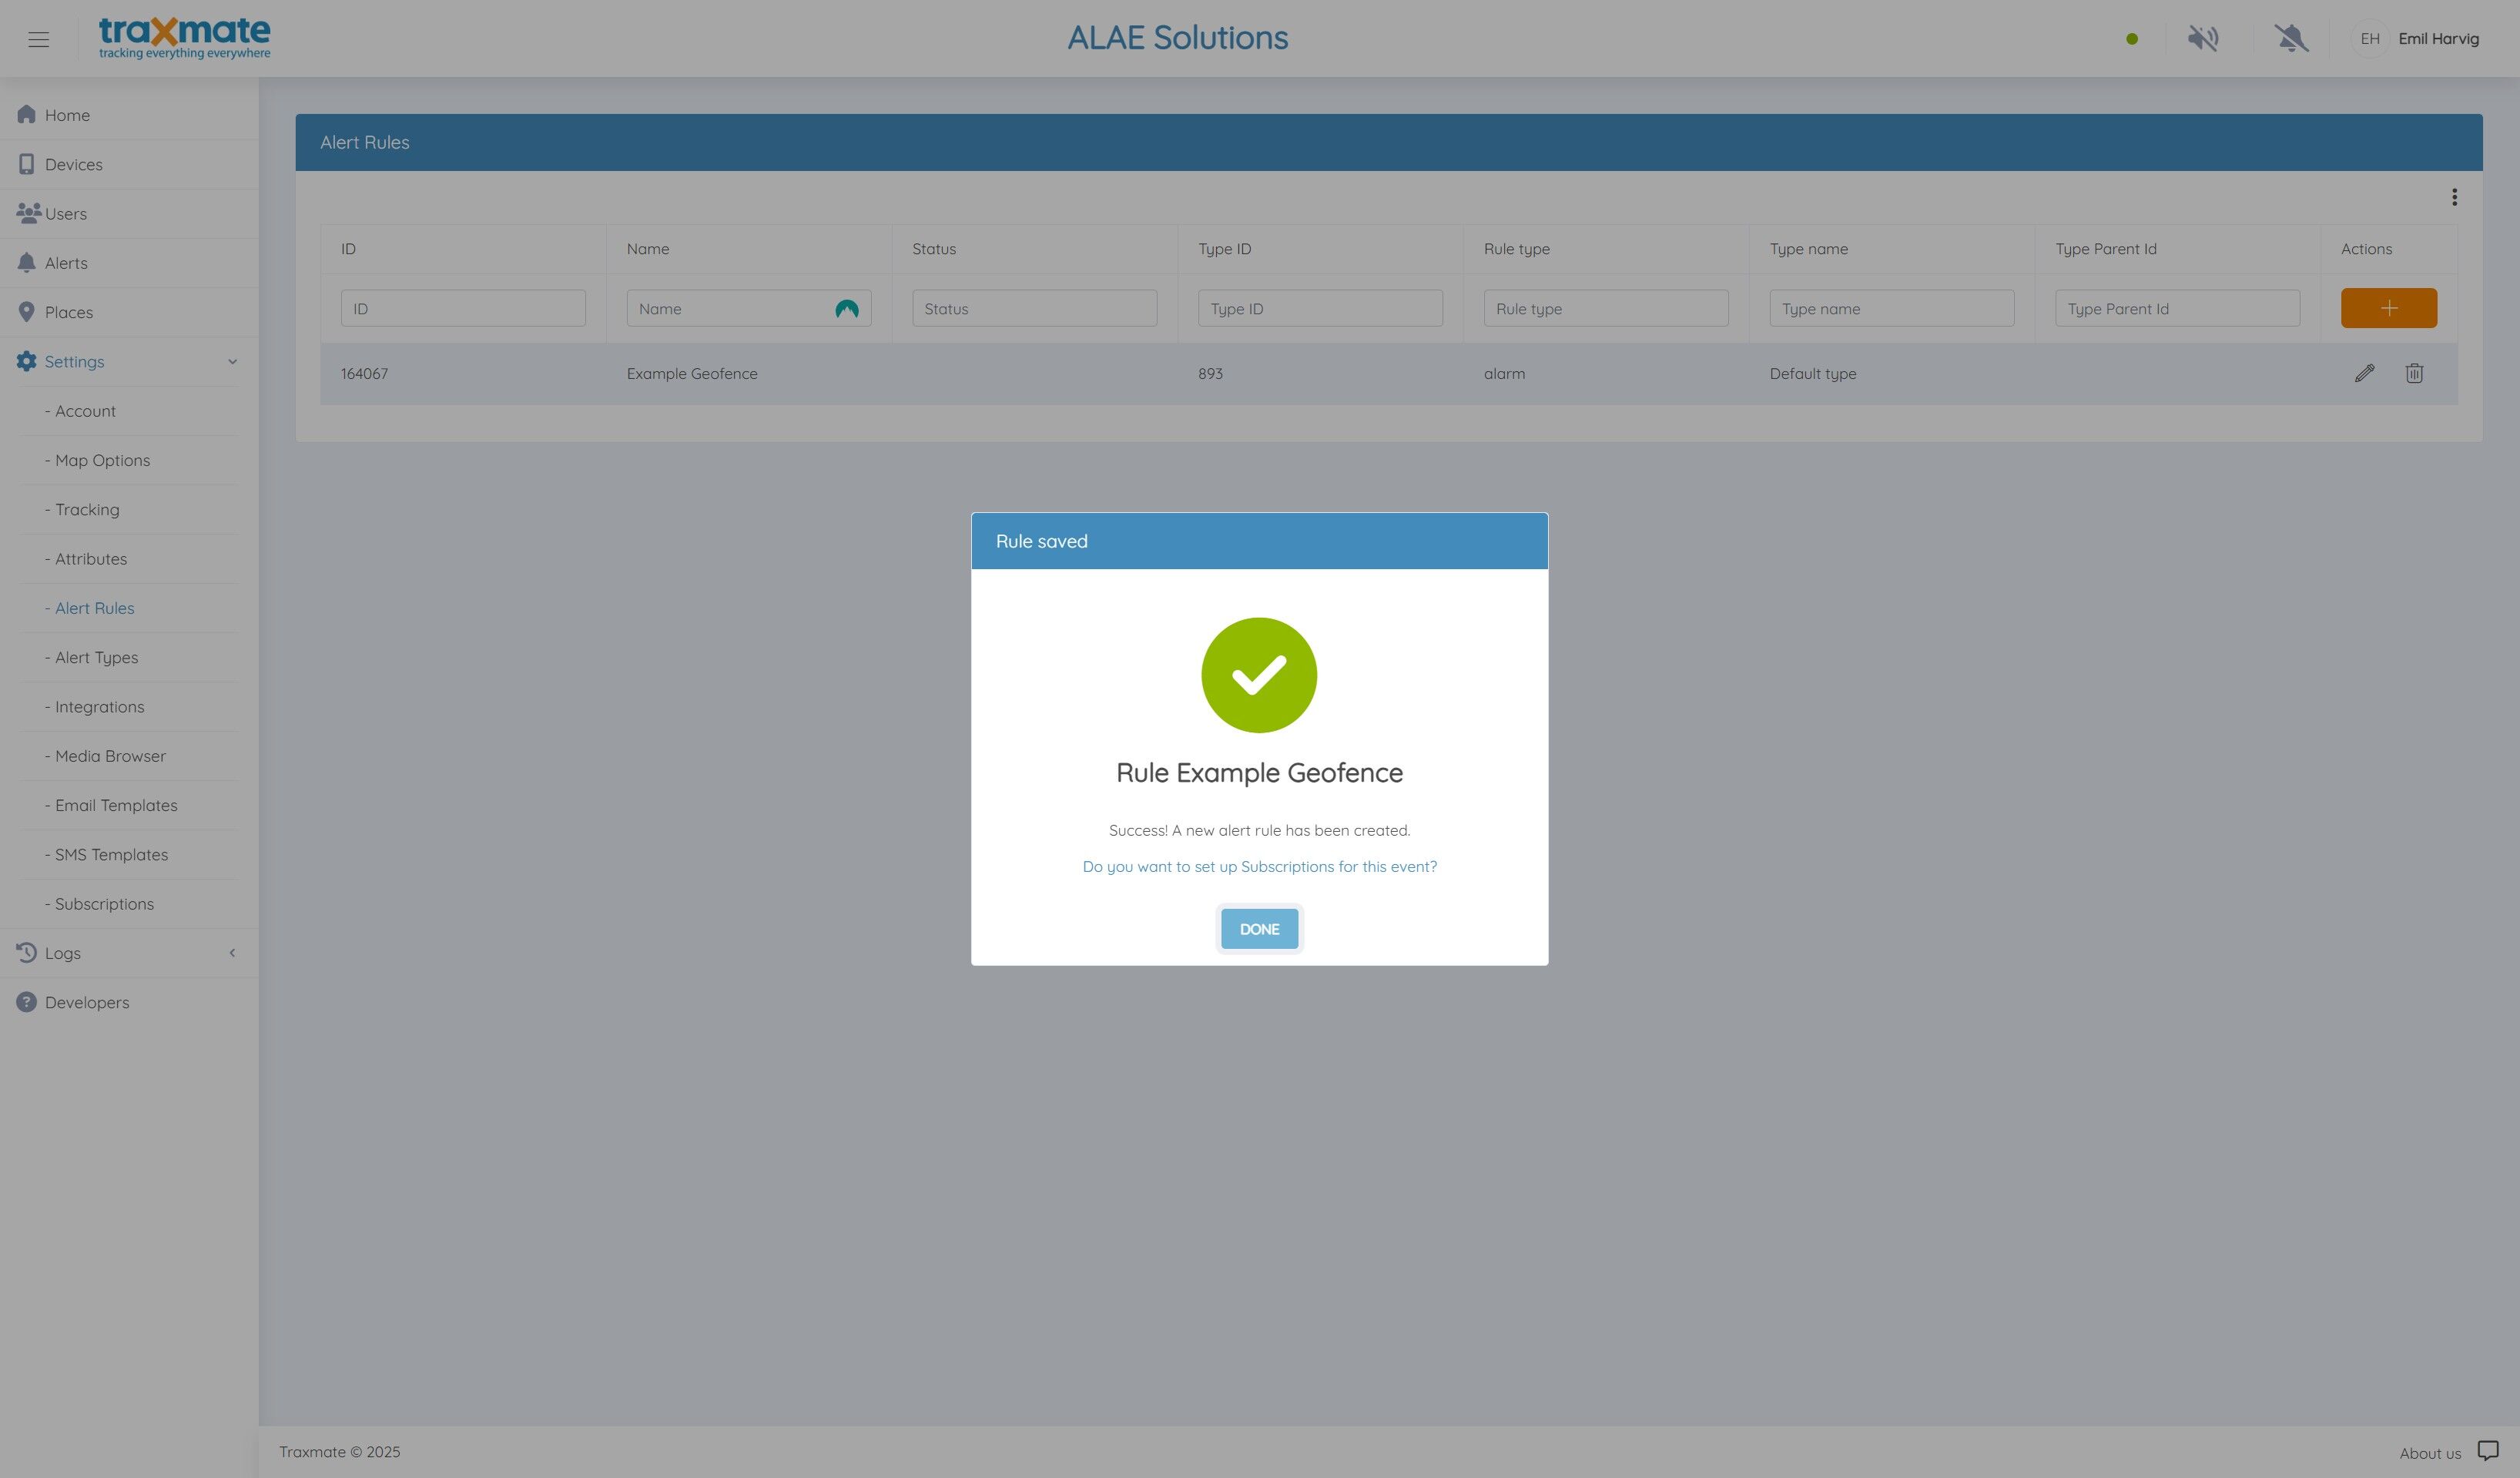Click the Type ID filter input
Image resolution: width=2520 pixels, height=1478 pixels.
[1320, 309]
